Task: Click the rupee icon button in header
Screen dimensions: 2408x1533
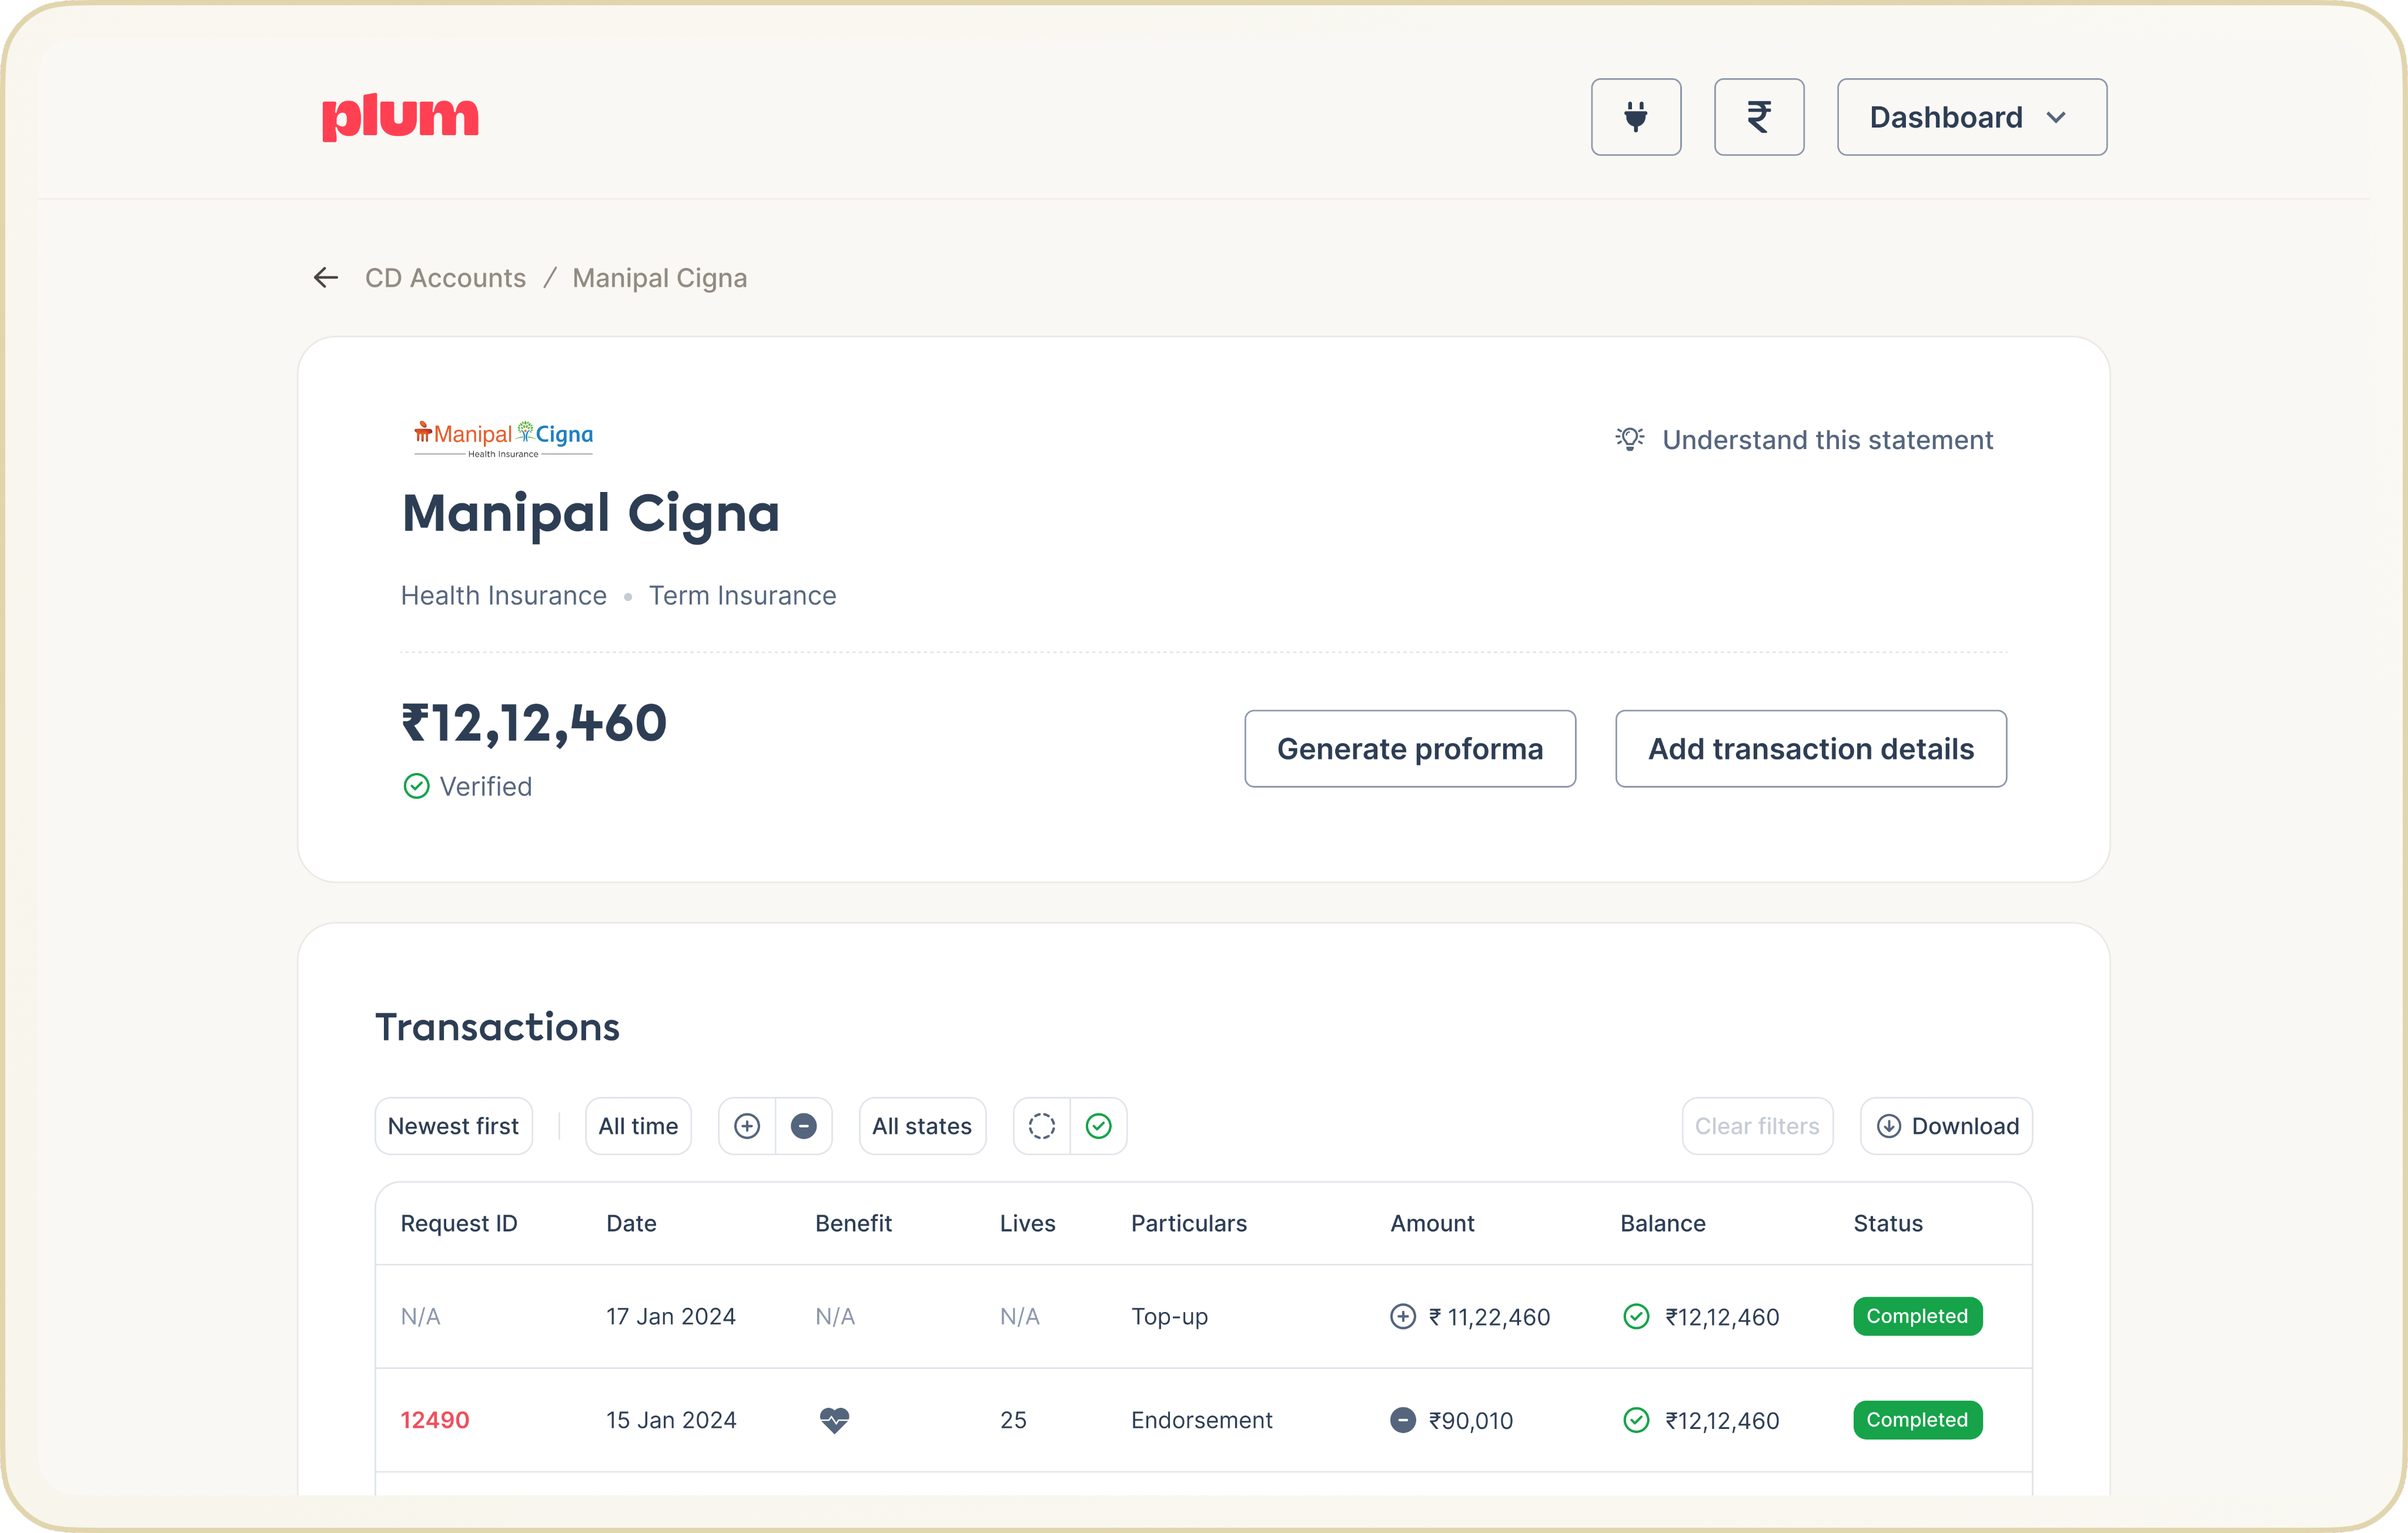Action: tap(1758, 117)
